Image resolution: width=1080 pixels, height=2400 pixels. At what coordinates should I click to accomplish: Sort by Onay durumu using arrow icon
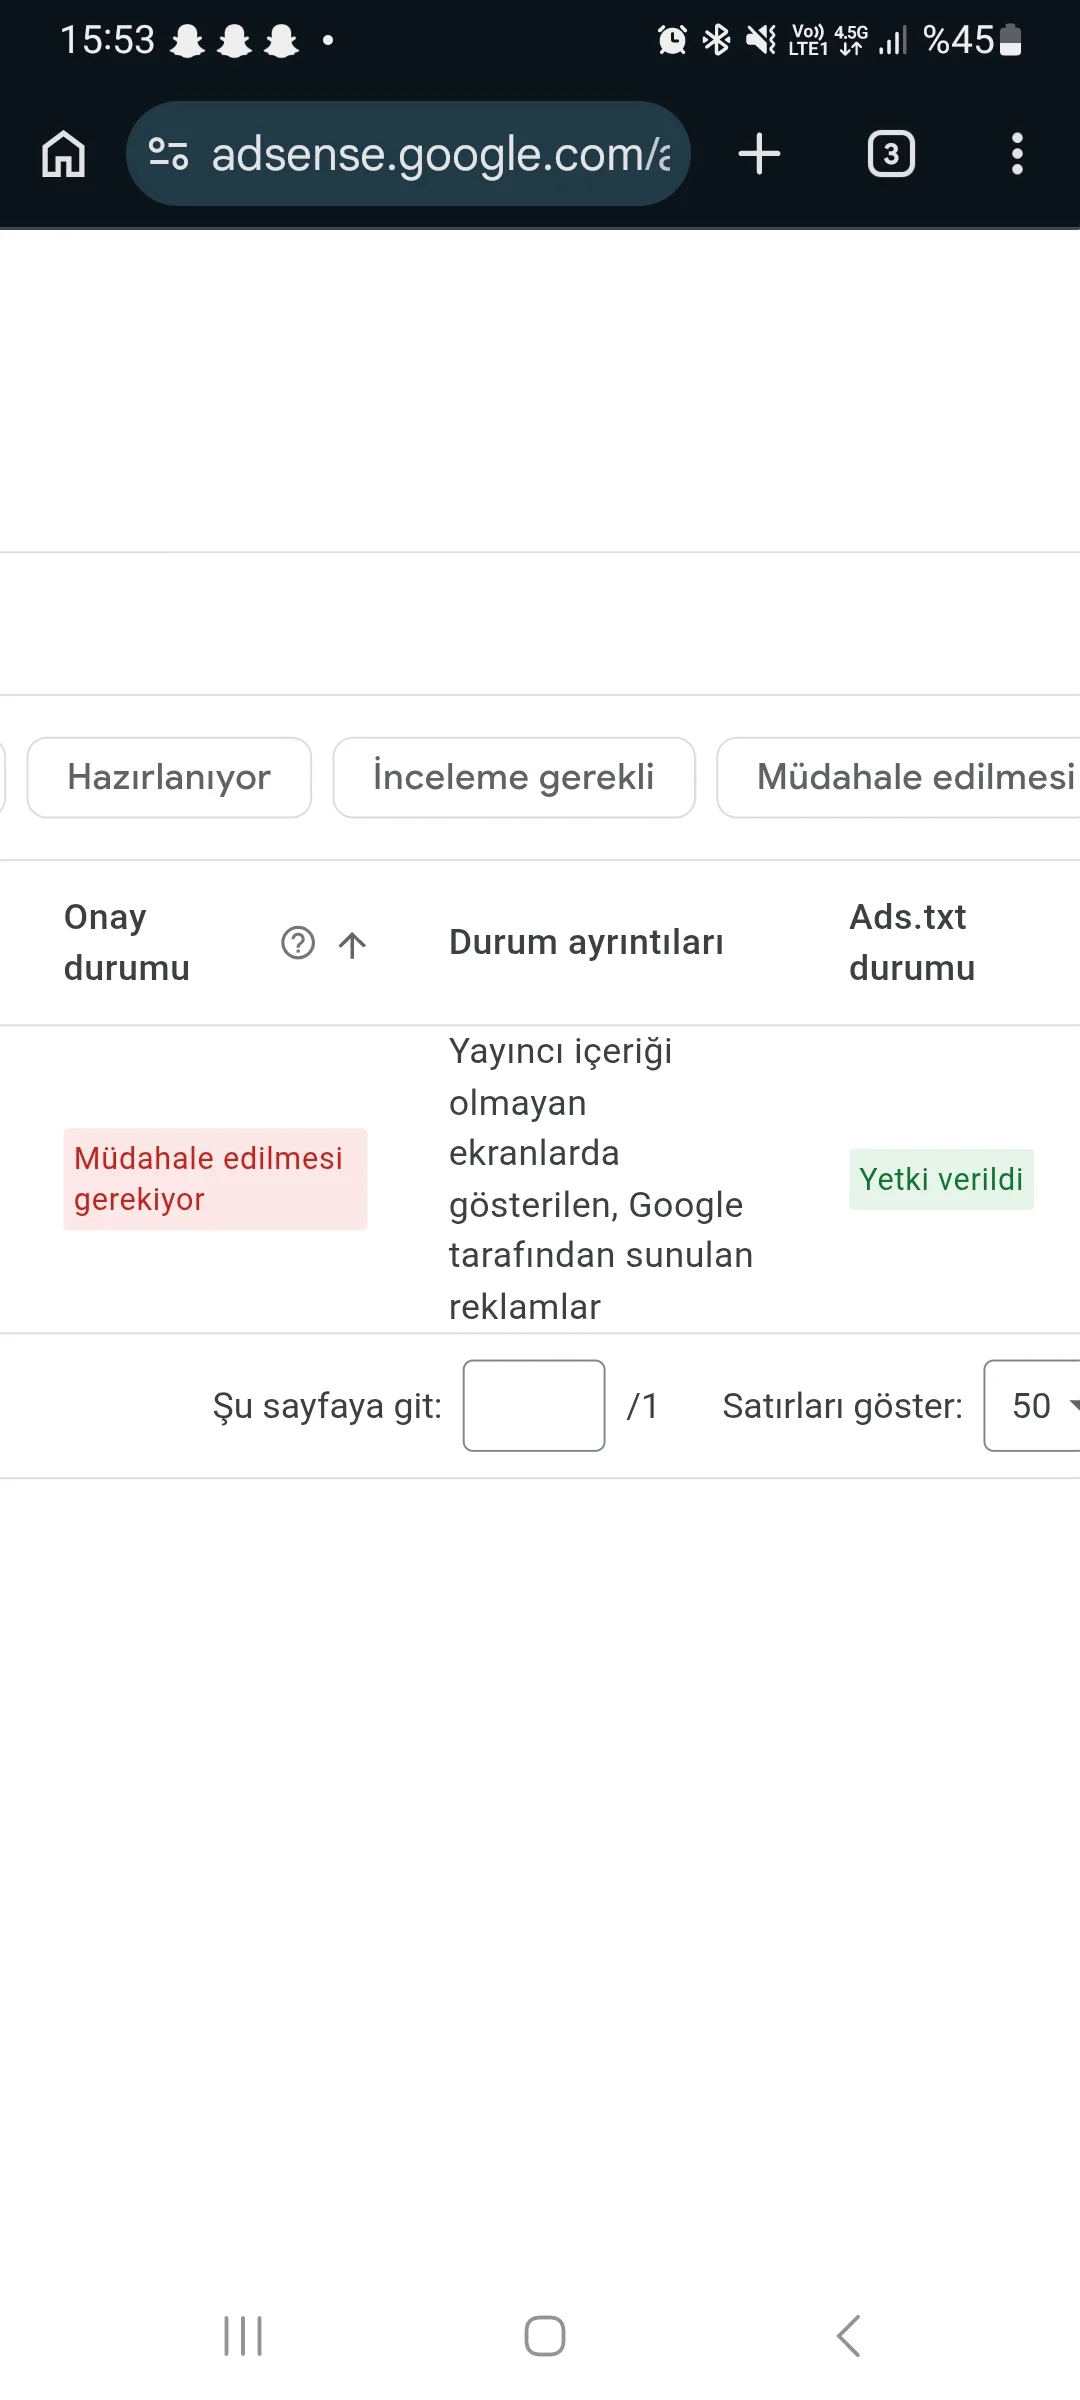click(352, 944)
